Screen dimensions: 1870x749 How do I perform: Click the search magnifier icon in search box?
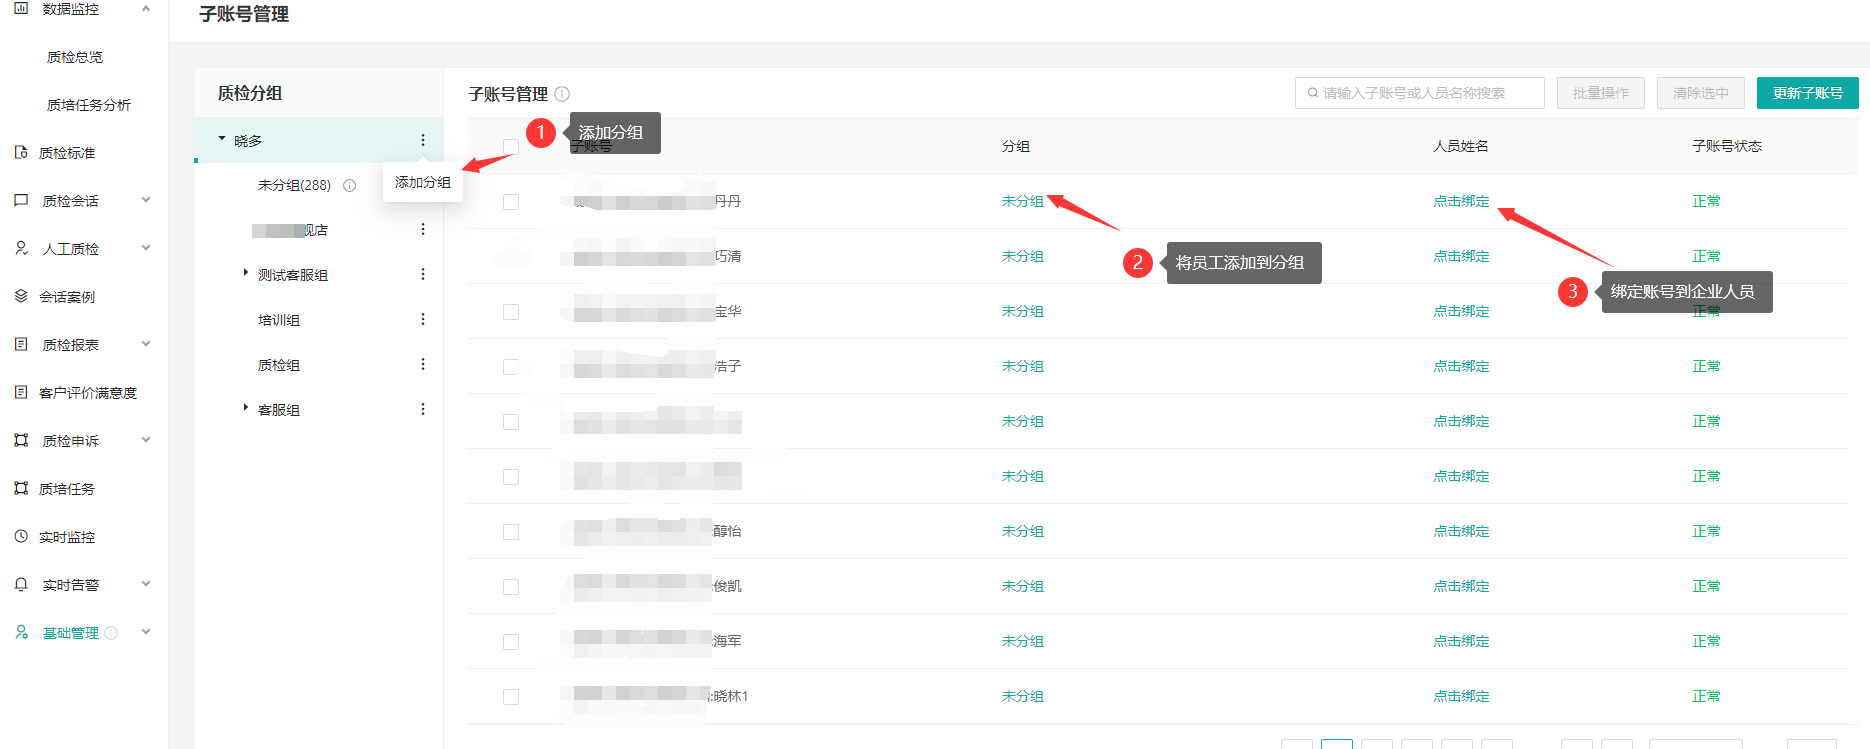(x=1313, y=93)
